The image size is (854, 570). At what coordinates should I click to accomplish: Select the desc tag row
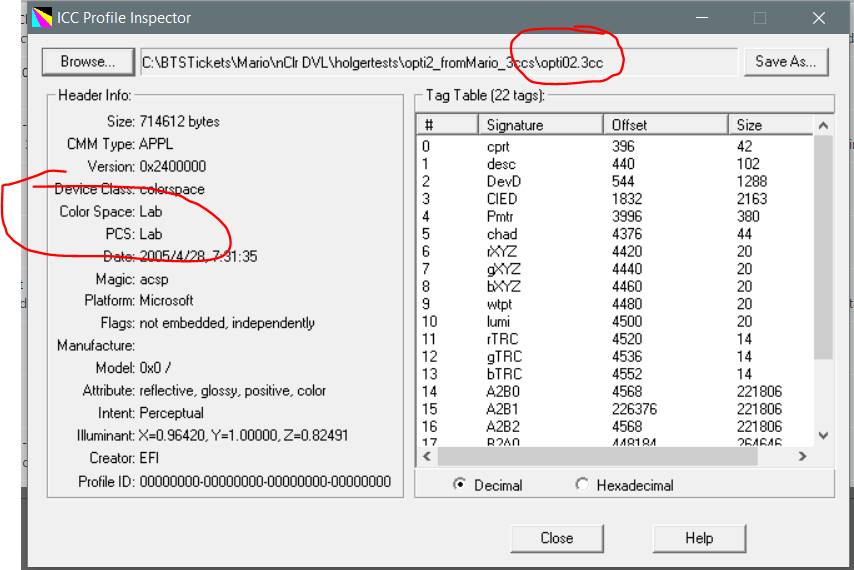tap(615, 164)
